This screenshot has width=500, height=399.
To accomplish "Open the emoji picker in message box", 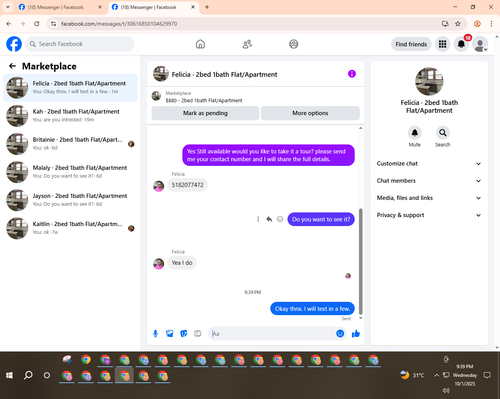I will pos(340,333).
